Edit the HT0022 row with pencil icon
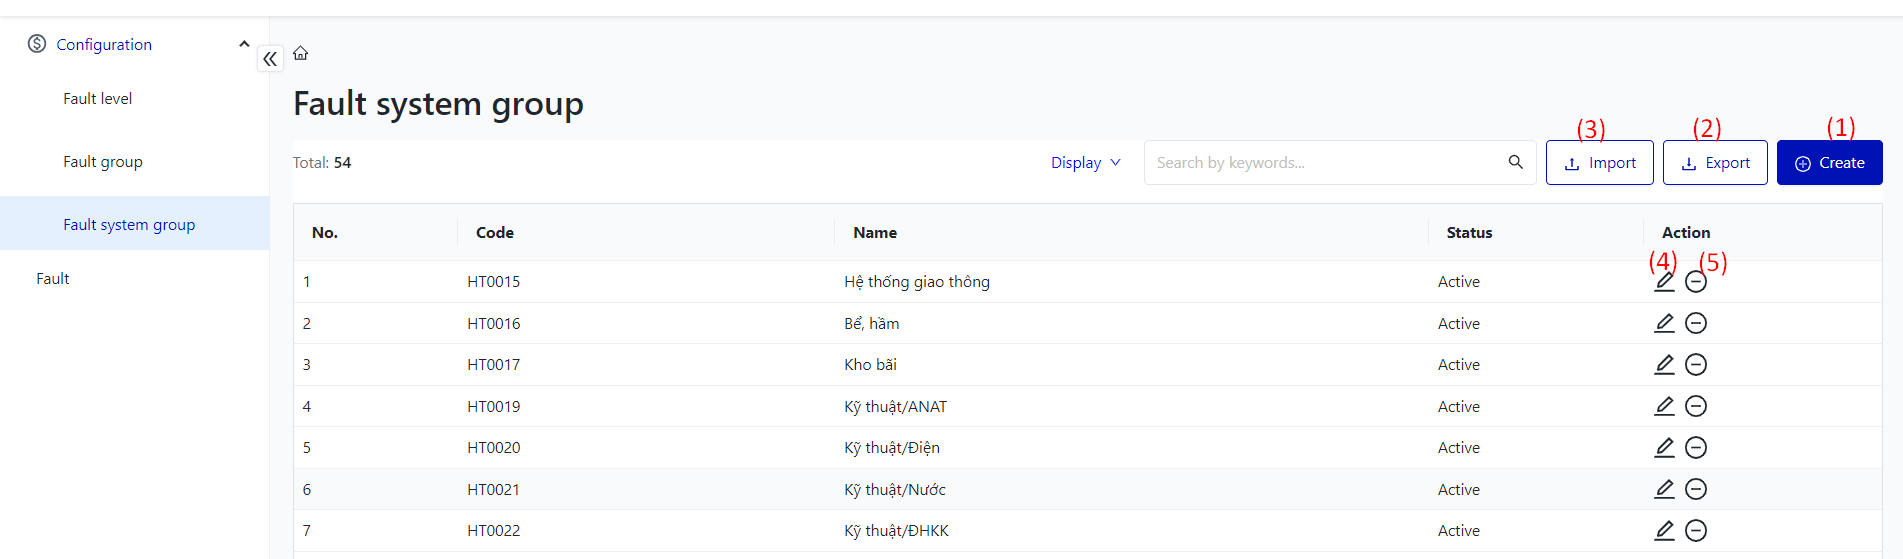This screenshot has width=1903, height=559. coord(1664,531)
